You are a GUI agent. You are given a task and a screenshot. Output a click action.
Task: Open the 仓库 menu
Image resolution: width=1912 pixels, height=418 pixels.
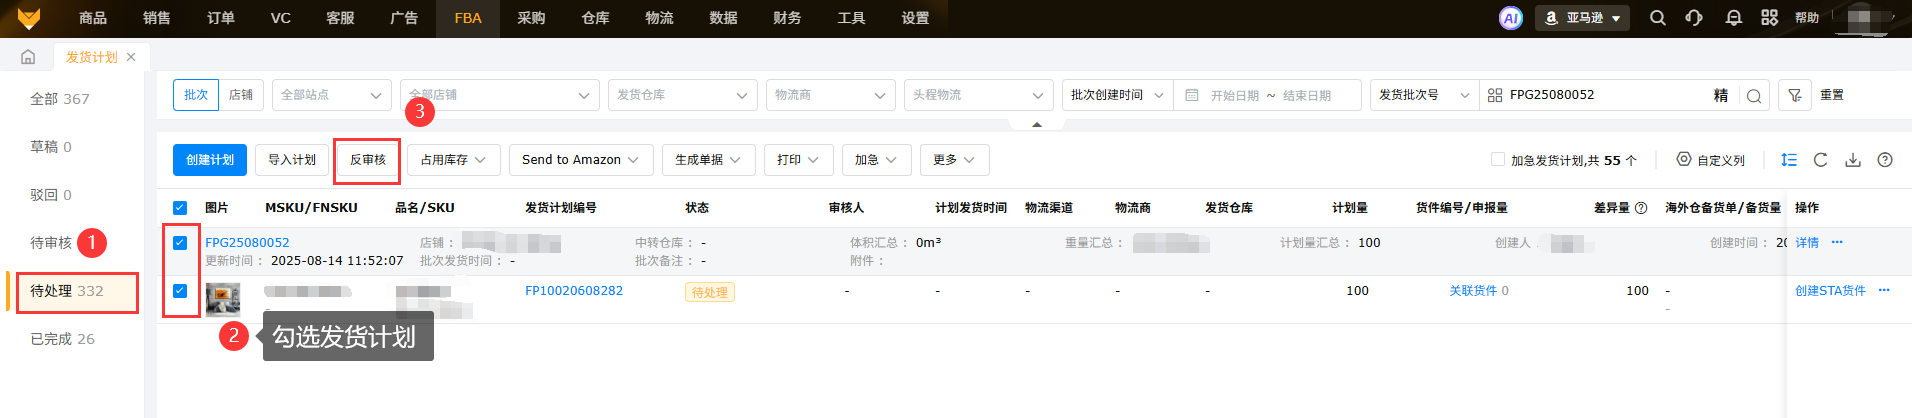[596, 18]
